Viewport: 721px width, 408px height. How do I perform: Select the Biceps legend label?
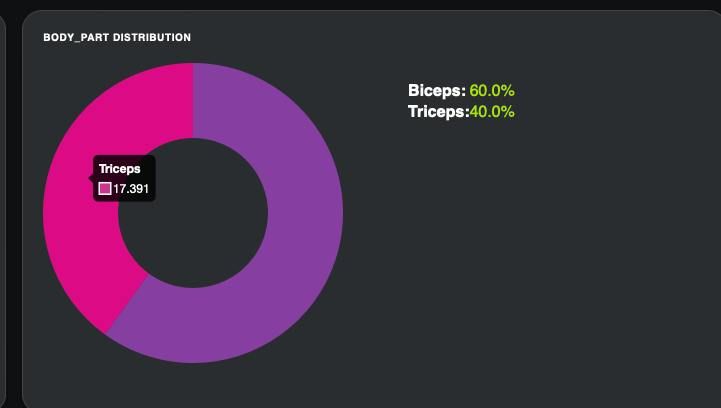pyautogui.click(x=437, y=90)
